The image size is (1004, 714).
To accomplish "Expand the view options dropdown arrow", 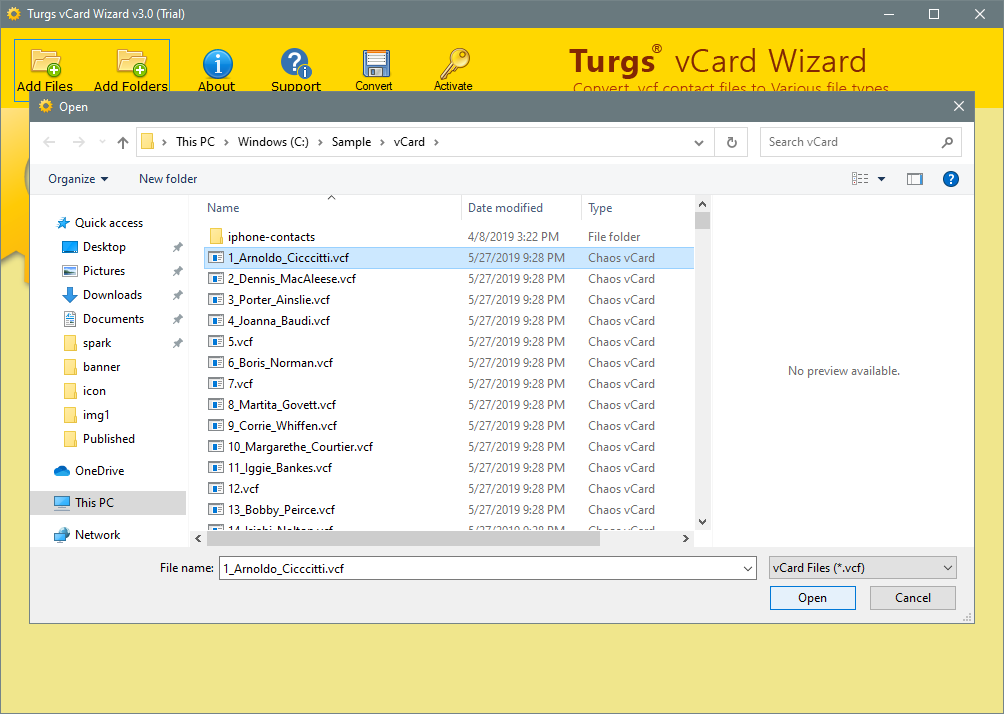I will coord(881,179).
